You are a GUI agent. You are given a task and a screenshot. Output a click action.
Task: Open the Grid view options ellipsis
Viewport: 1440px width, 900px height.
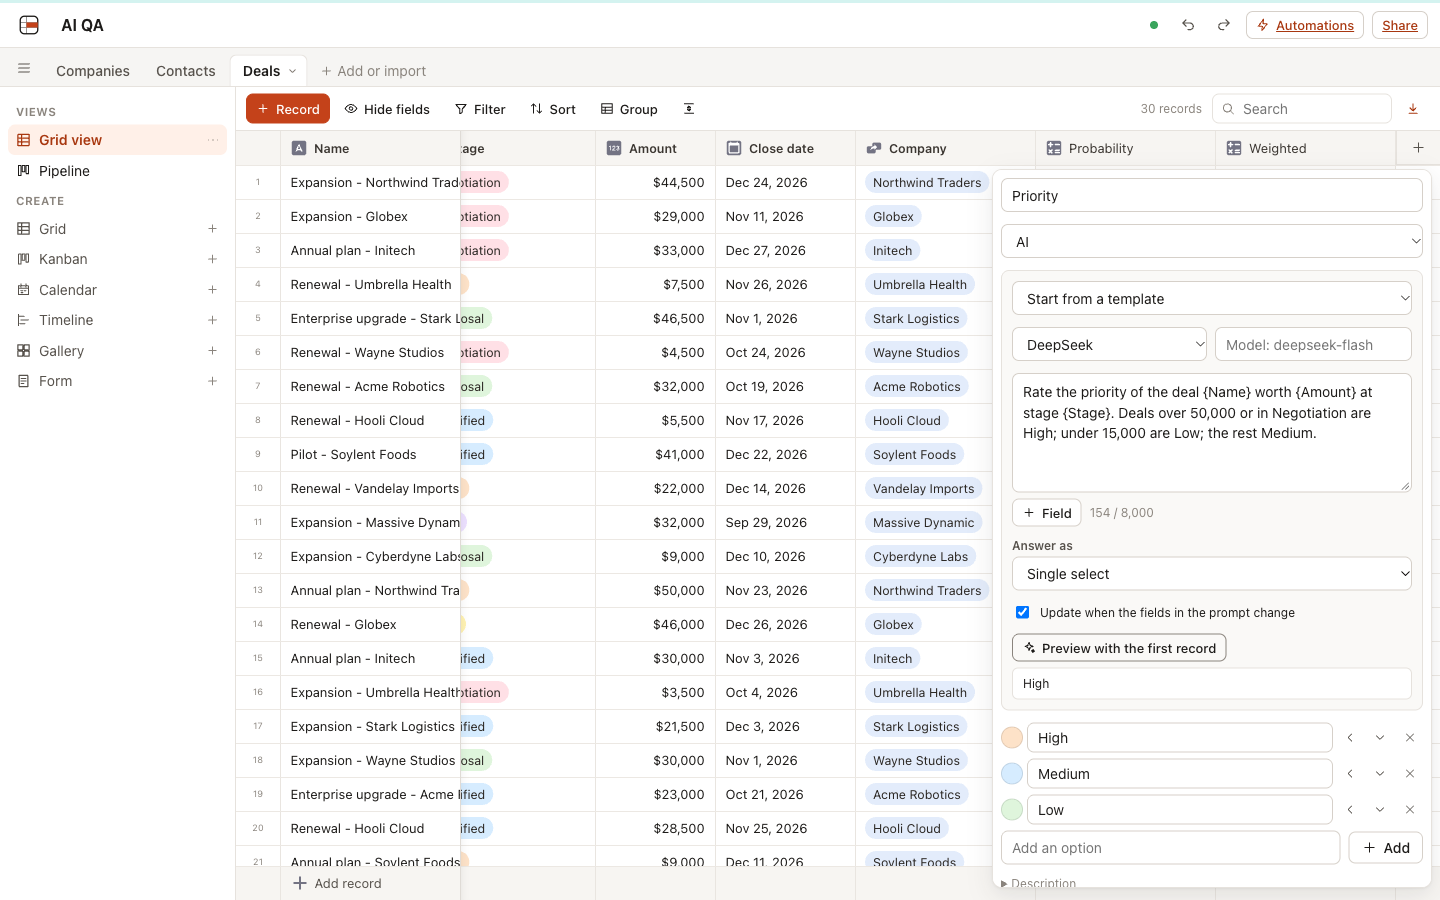[213, 140]
